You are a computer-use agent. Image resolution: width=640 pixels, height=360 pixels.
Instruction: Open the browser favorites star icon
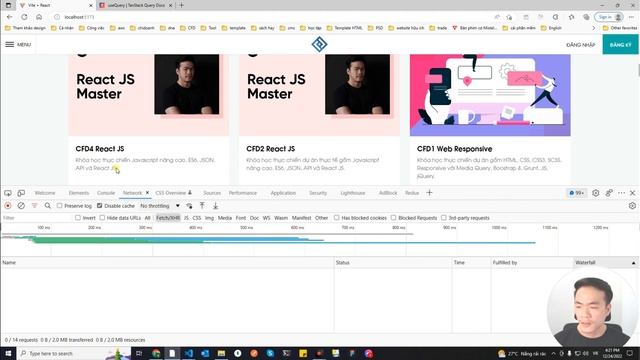(571, 17)
